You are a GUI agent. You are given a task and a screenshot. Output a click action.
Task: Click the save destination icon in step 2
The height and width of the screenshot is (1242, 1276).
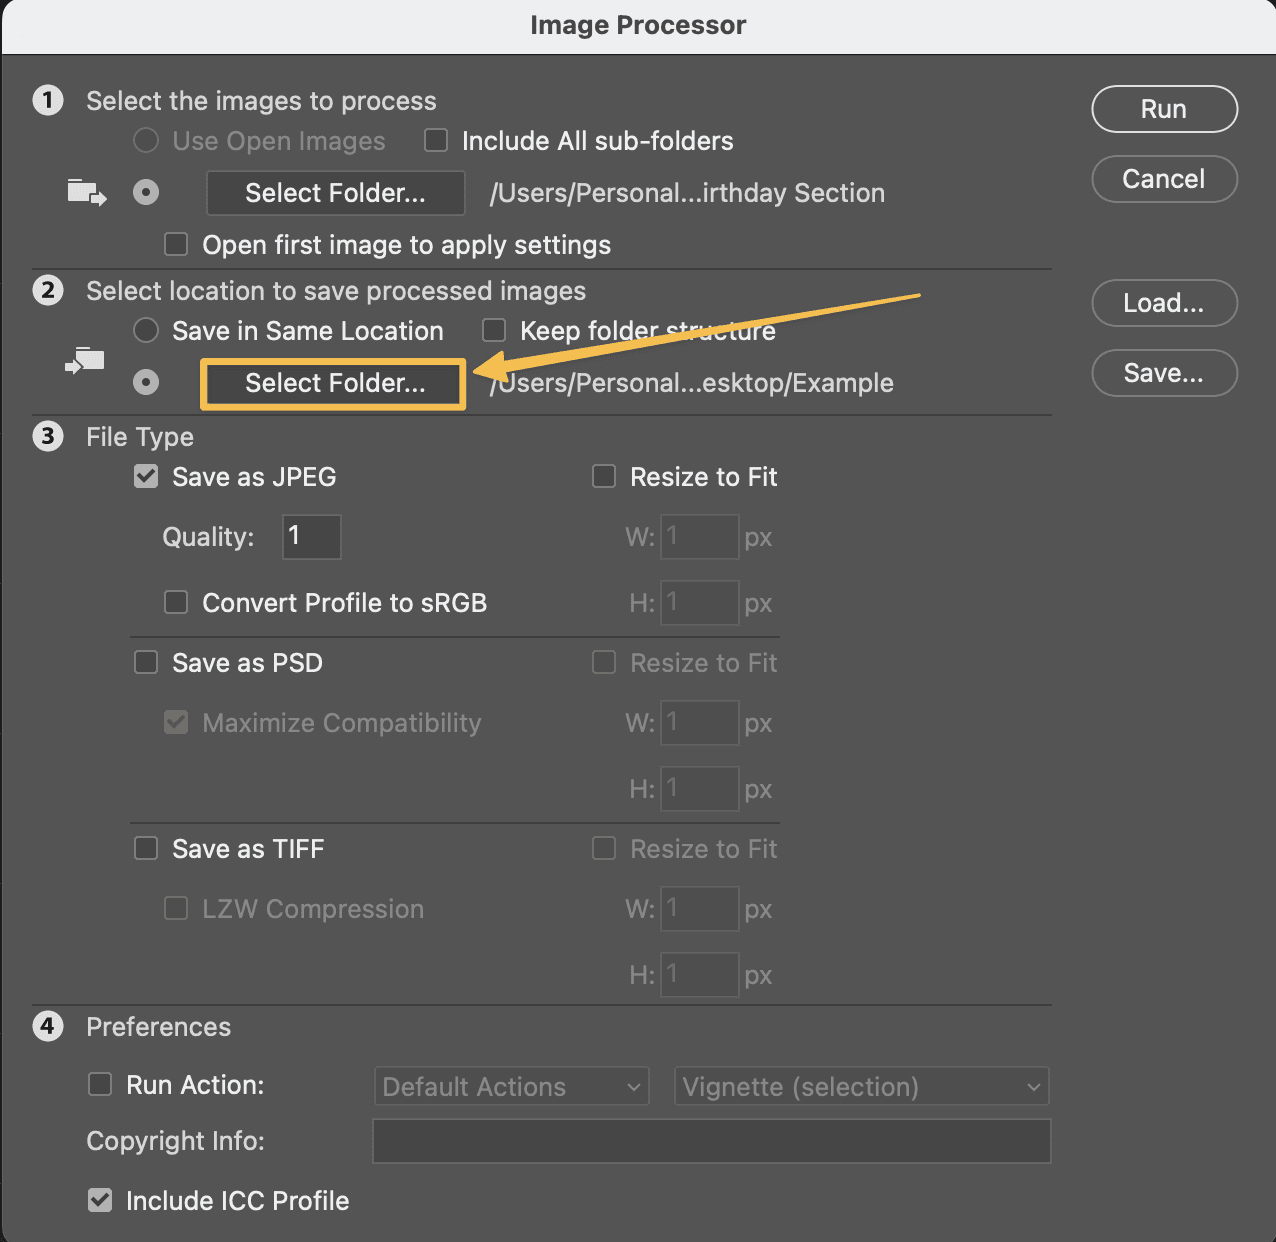[84, 362]
